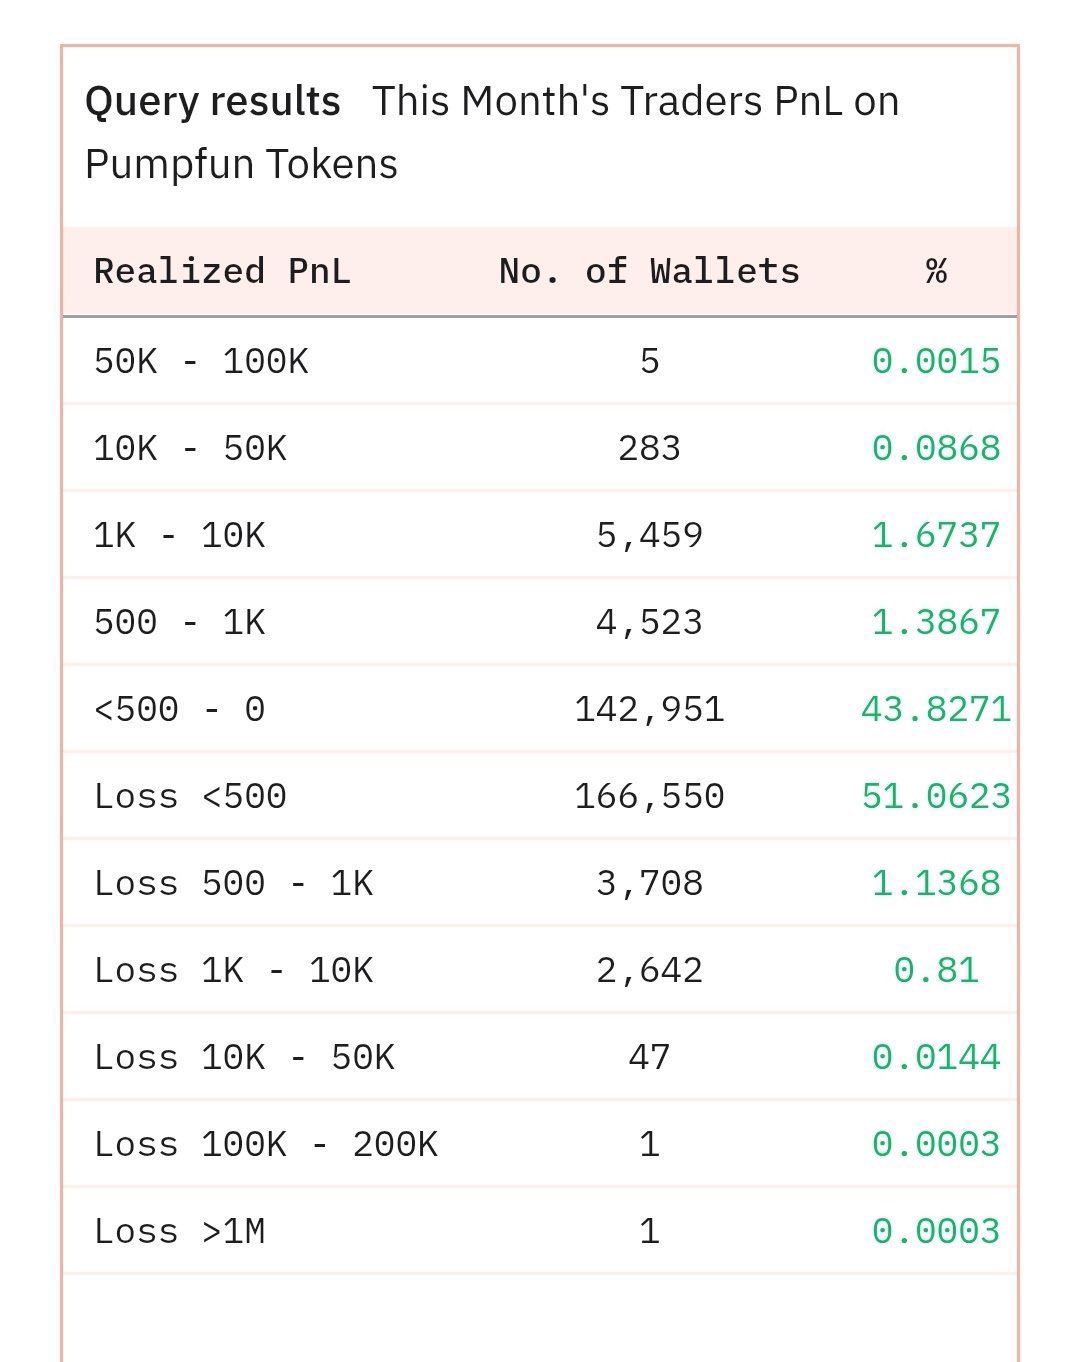1080x1362 pixels.
Task: Click the Realized PnL column header
Action: 222,271
